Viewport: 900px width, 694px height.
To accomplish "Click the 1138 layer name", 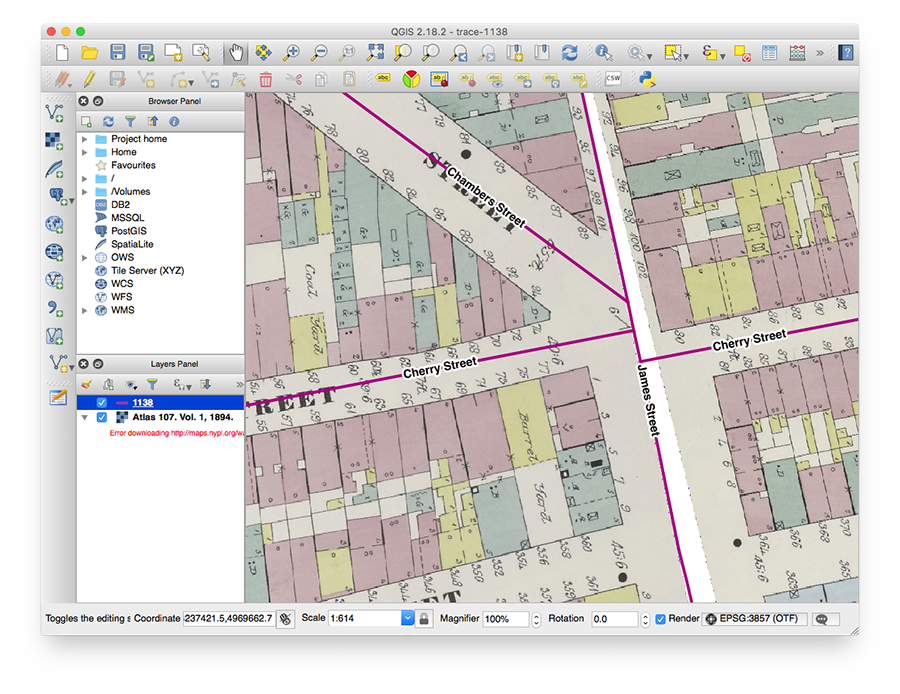I will (142, 402).
